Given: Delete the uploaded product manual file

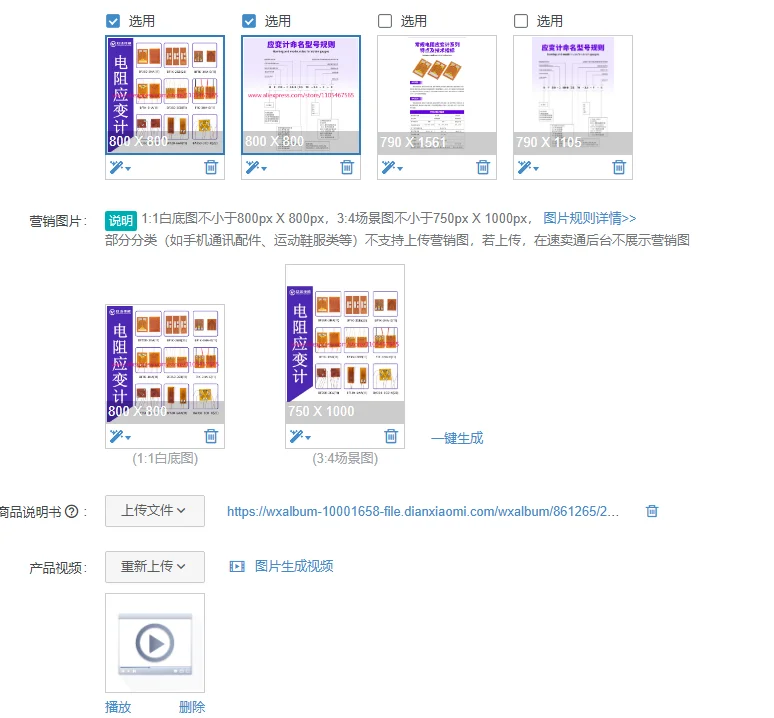Looking at the screenshot, I should [652, 511].
